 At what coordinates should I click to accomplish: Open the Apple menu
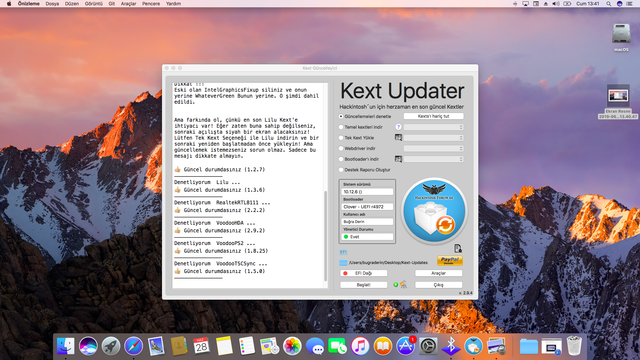pos(9,4)
